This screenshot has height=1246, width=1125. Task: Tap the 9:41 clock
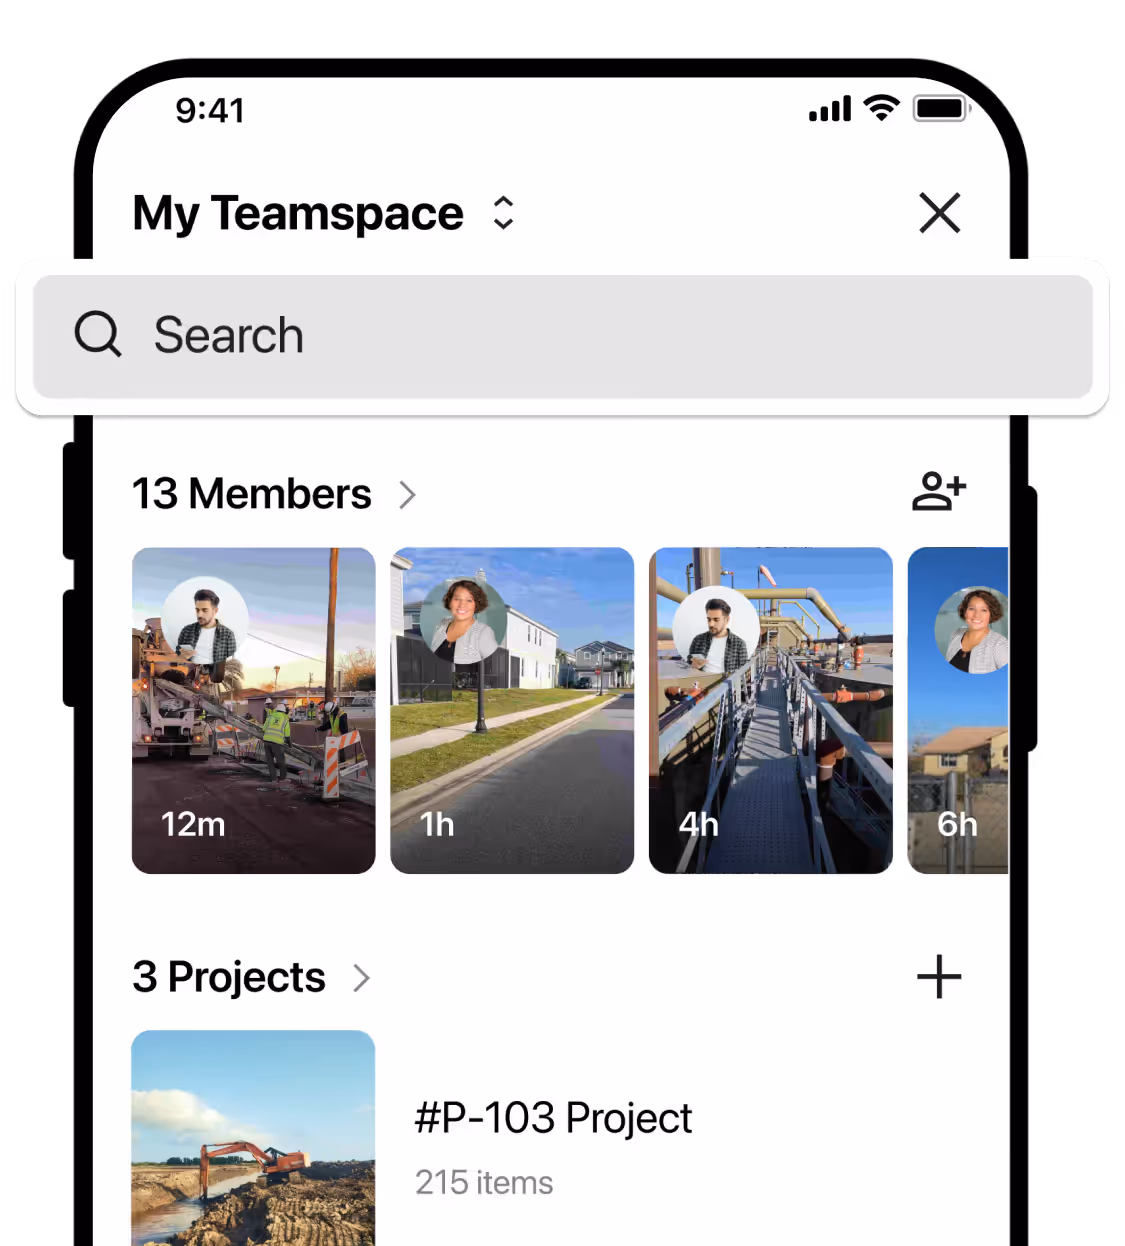click(210, 110)
